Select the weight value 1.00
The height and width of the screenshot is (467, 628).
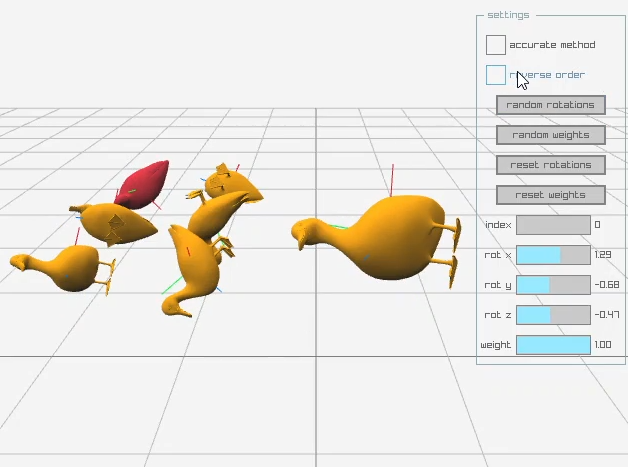[603, 345]
